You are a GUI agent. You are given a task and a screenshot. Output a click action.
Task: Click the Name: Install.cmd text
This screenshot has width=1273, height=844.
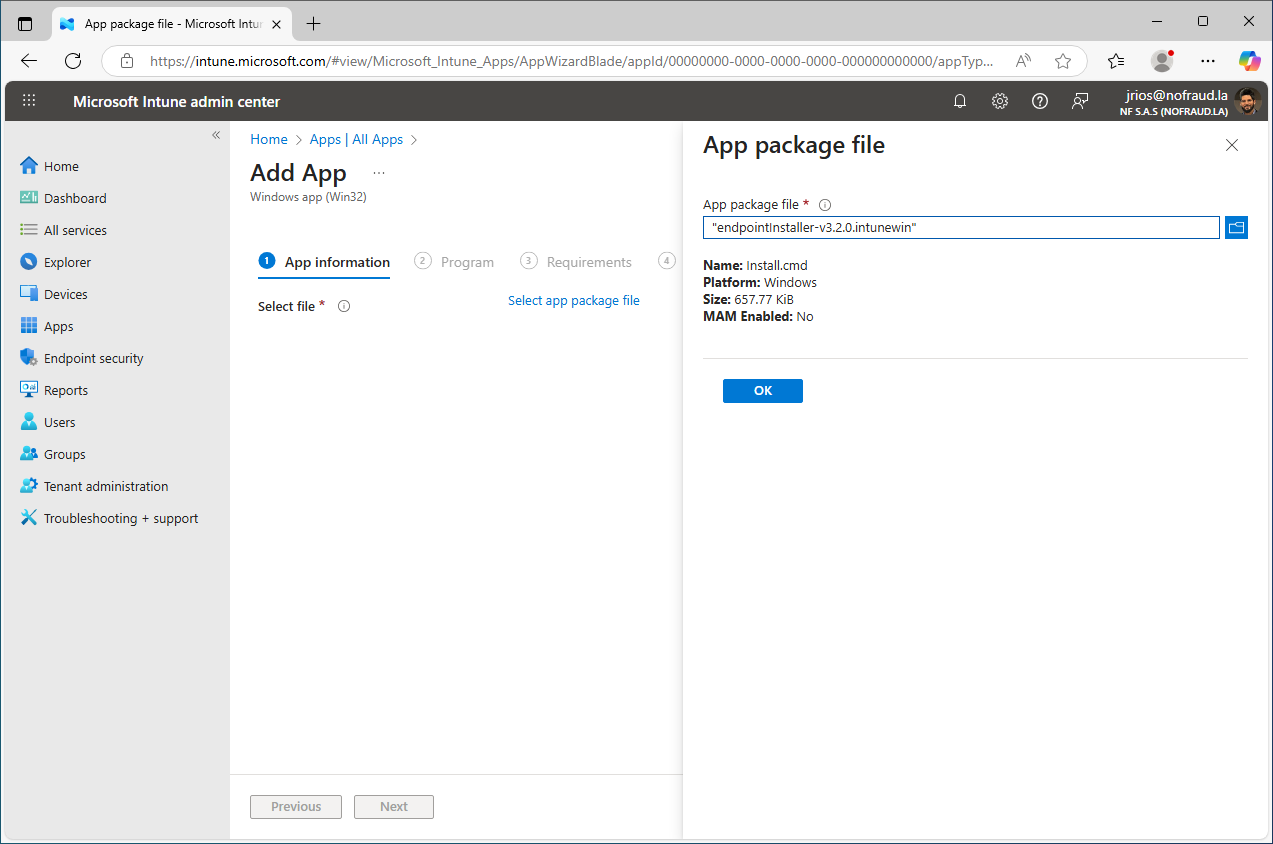(755, 266)
